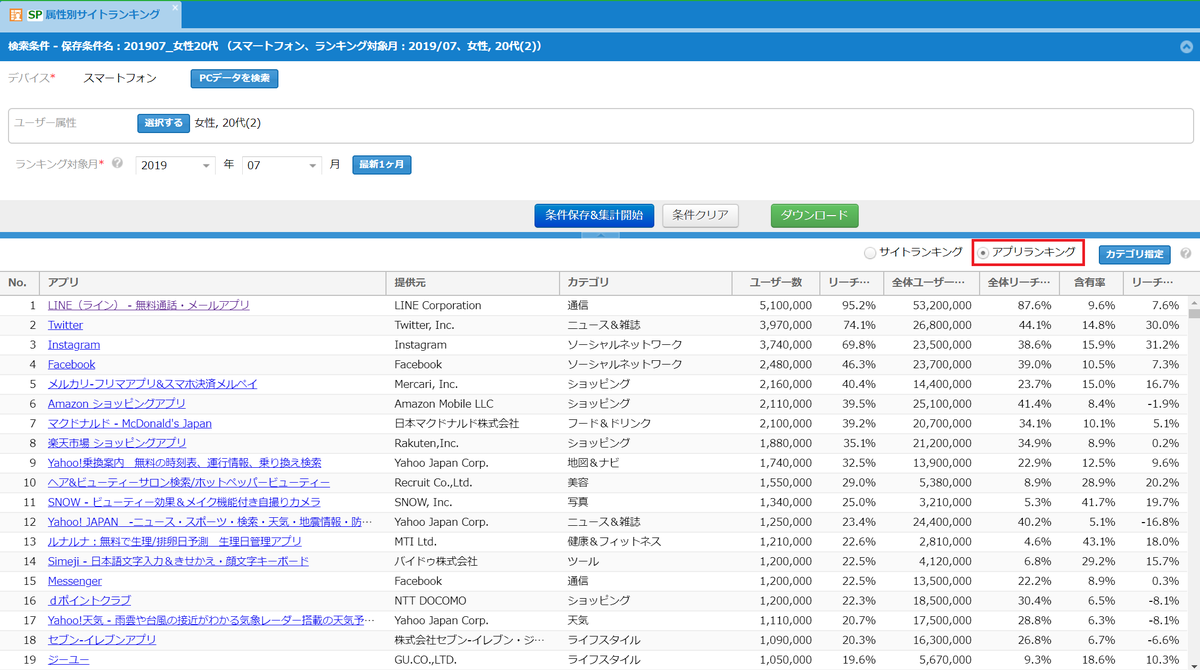Collapse the search conditions panel with the chevron icon
The height and width of the screenshot is (670, 1200).
(x=1186, y=46)
